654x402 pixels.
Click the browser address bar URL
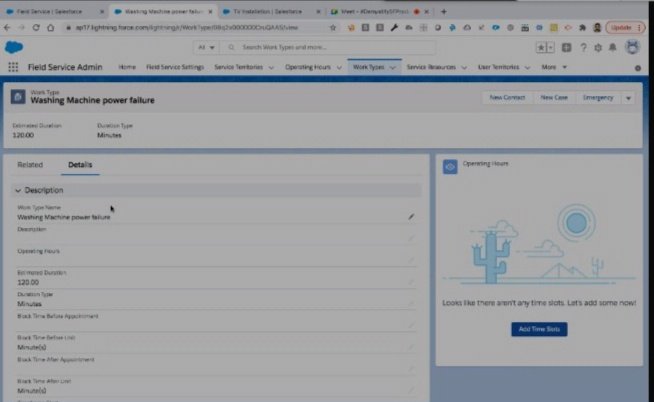187,28
